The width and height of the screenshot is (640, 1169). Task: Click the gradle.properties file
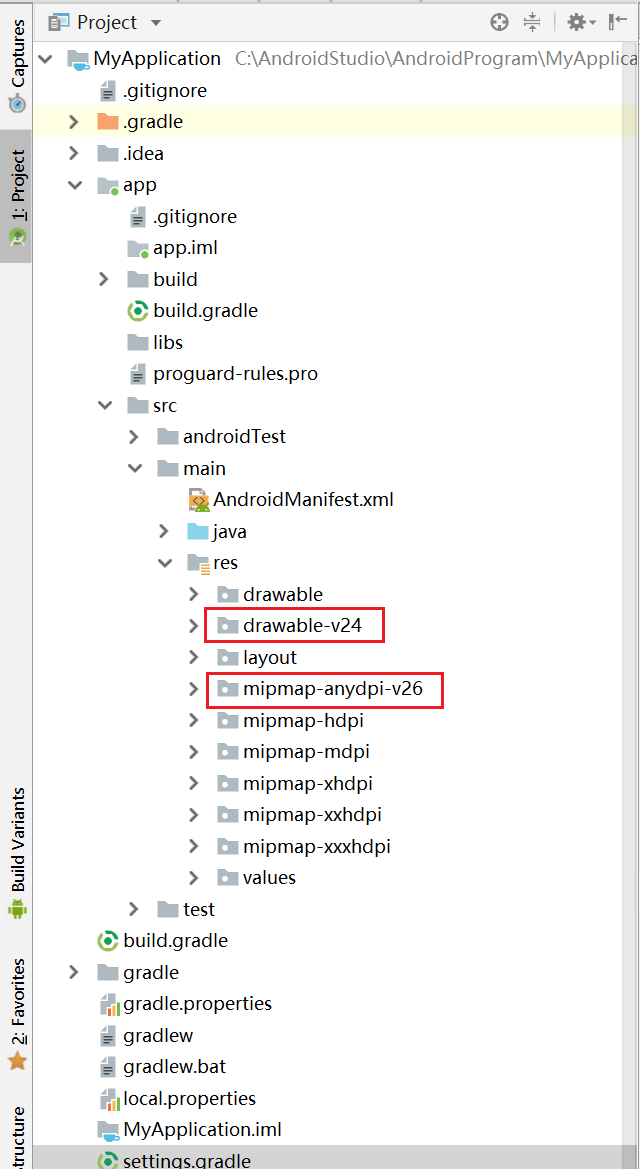pos(193,1003)
